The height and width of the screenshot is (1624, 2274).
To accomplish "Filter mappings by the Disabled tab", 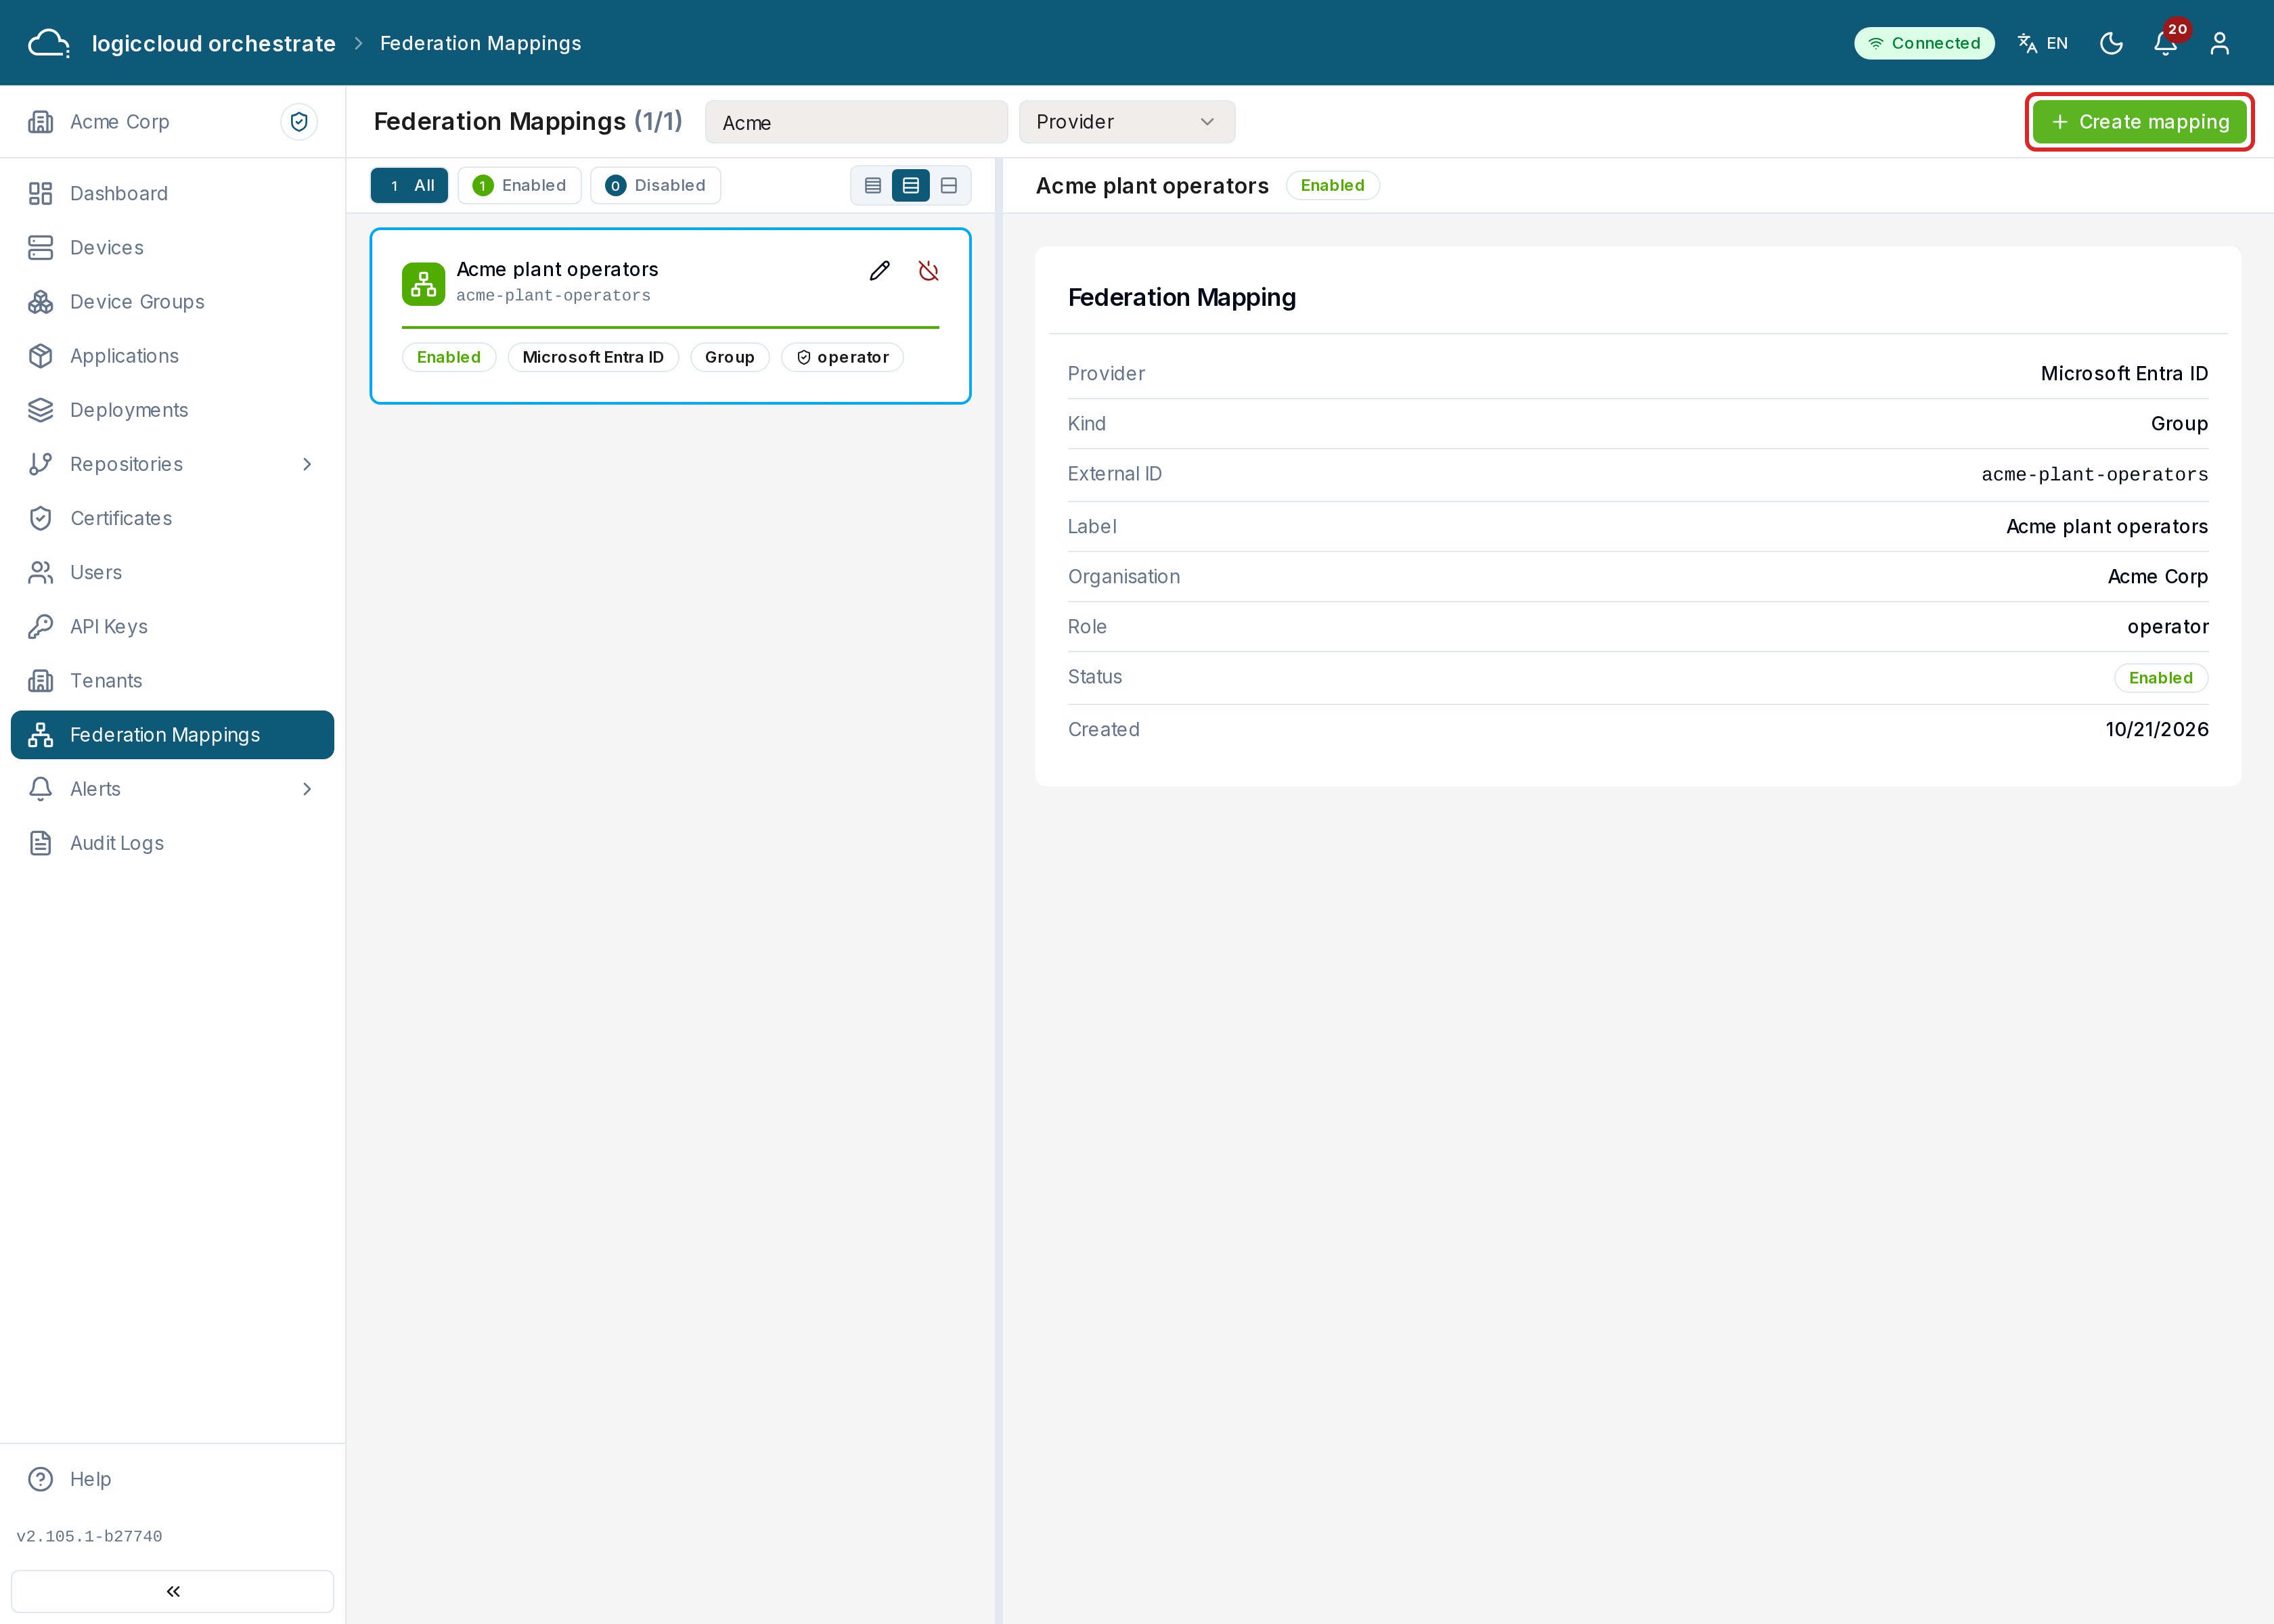I will (x=655, y=185).
